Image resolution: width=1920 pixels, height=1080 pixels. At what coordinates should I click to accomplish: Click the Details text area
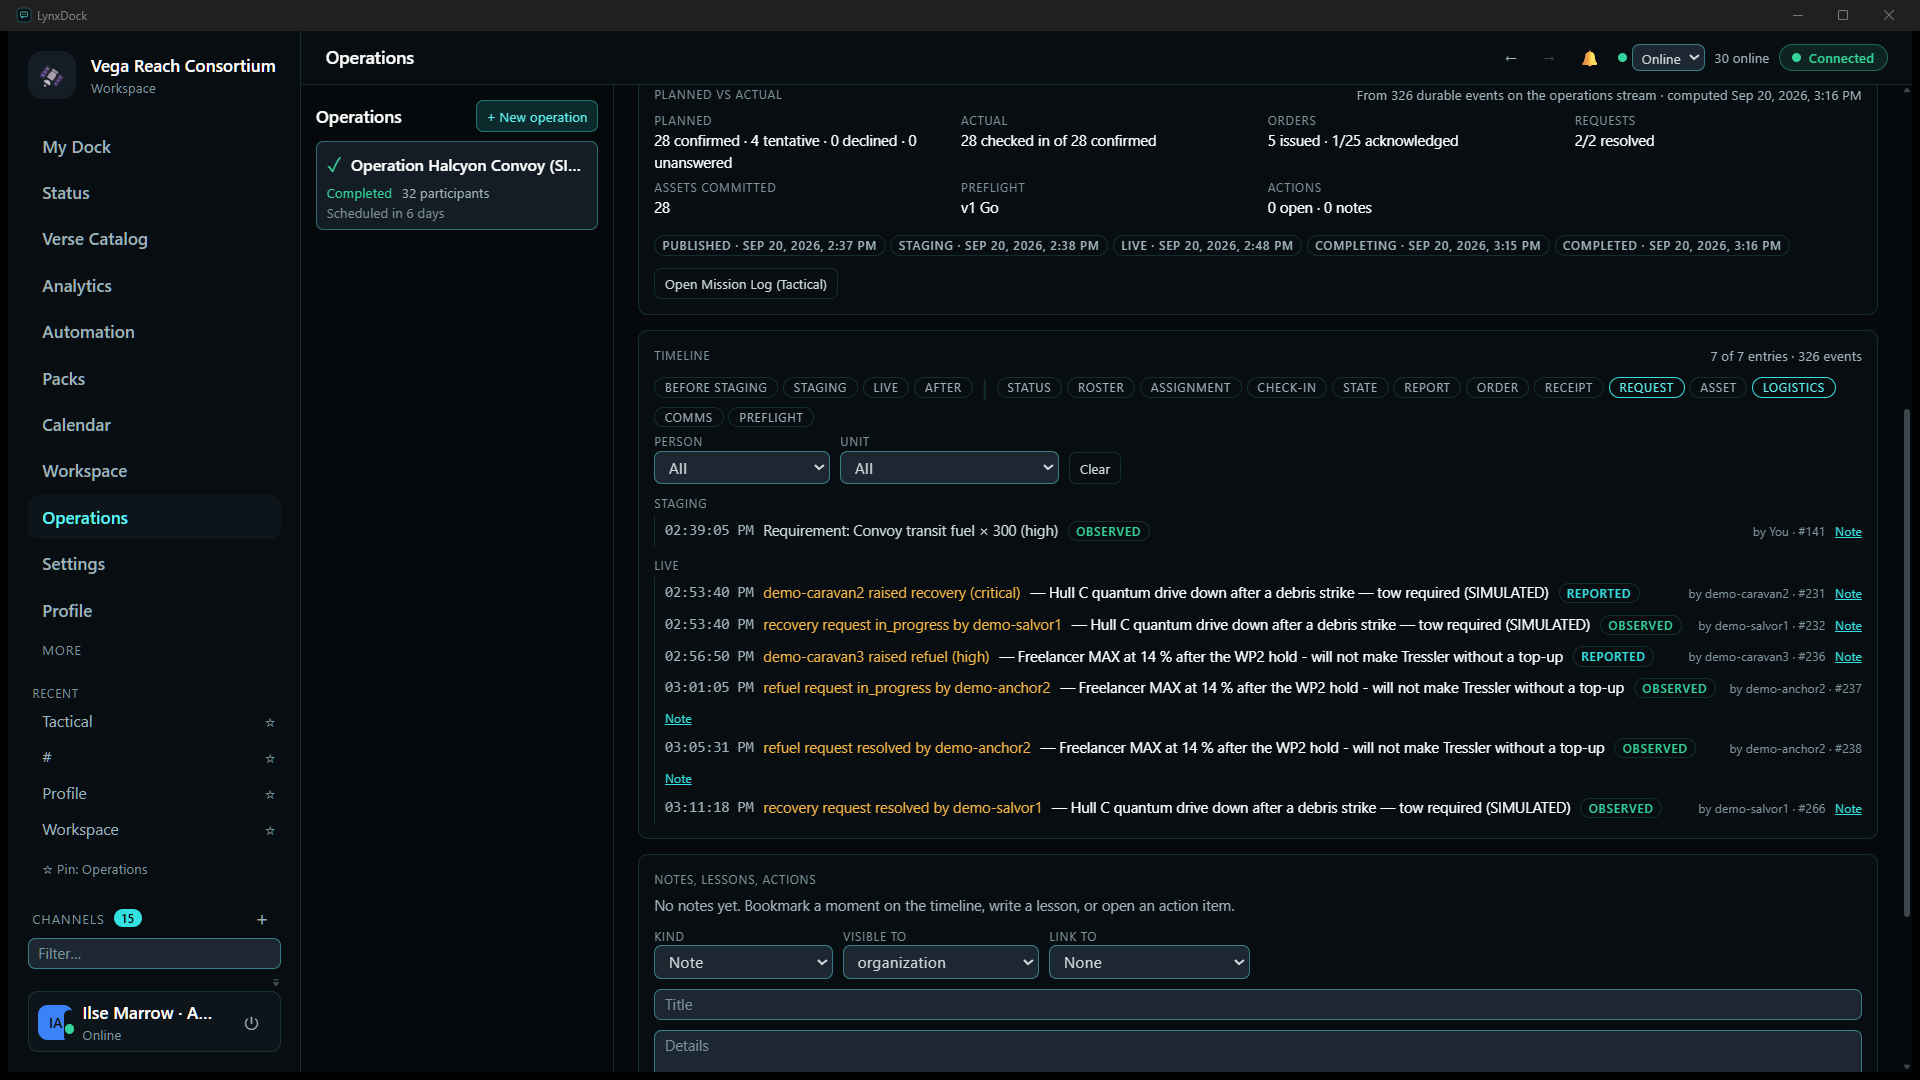click(1257, 1051)
